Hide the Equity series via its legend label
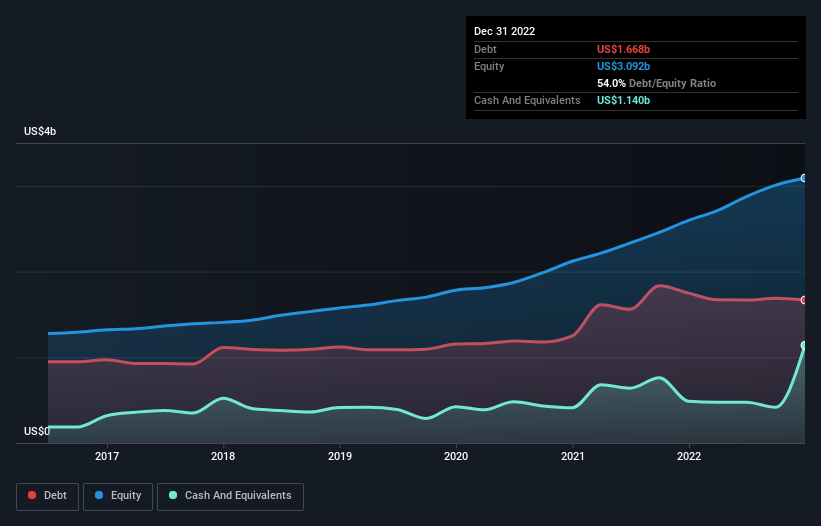The width and height of the screenshot is (821, 526). (125, 496)
